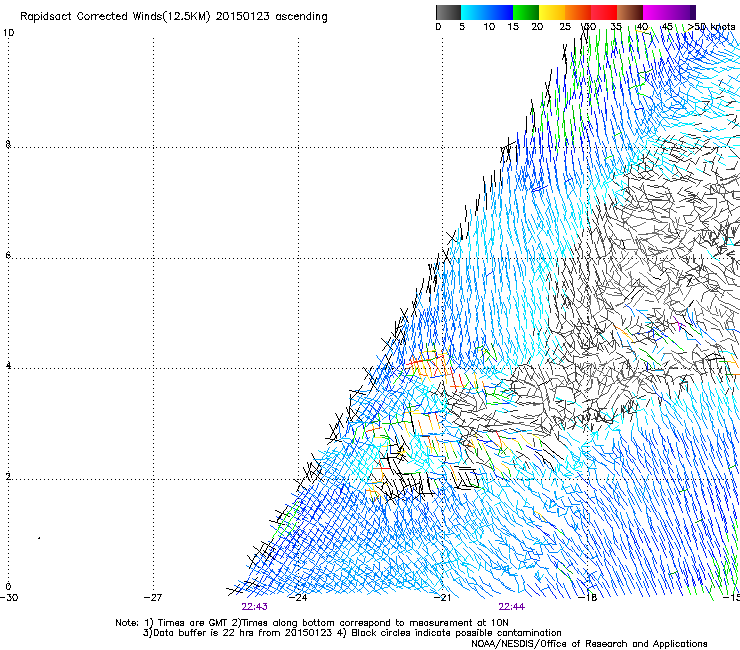Click the longitude axis label '-21'
This screenshot has width=740, height=650.
pos(442,598)
